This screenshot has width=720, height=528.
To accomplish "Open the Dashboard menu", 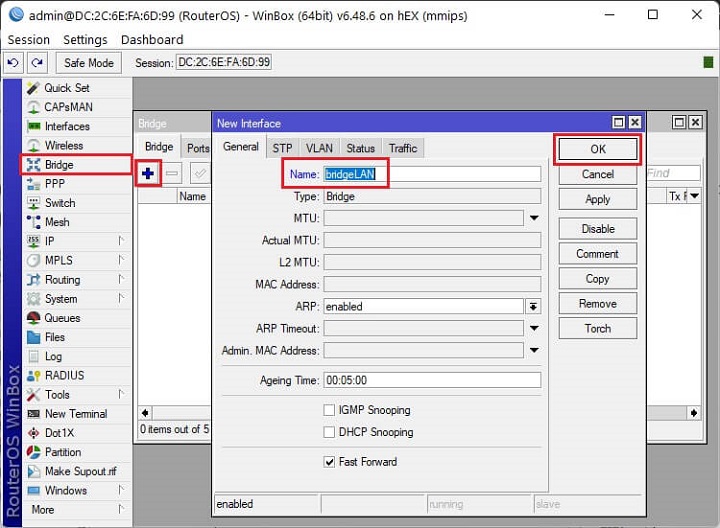I will (152, 40).
